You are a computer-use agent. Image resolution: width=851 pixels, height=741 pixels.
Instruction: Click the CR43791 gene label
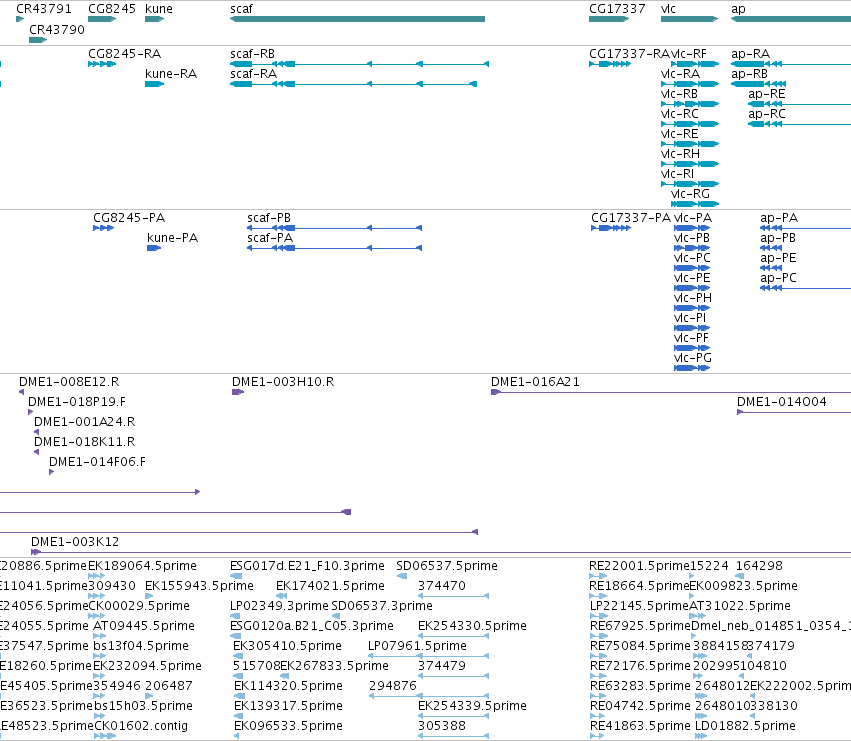(44, 9)
